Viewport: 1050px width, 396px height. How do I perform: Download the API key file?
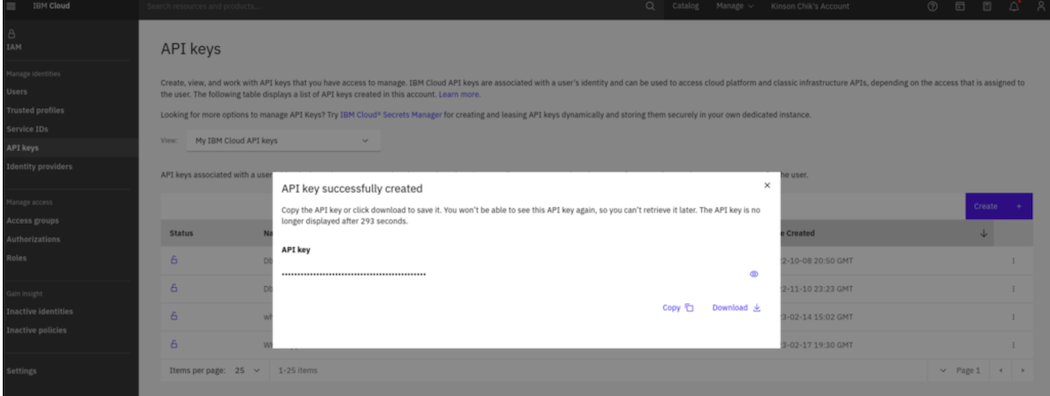pos(737,308)
